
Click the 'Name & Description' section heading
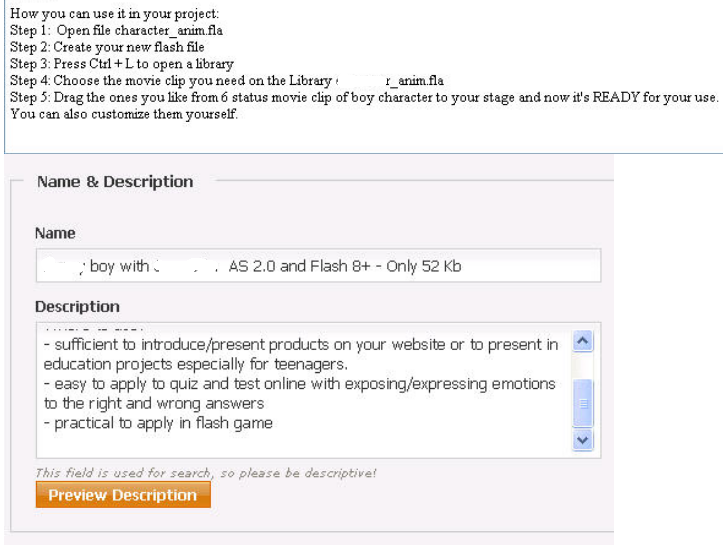coord(115,182)
